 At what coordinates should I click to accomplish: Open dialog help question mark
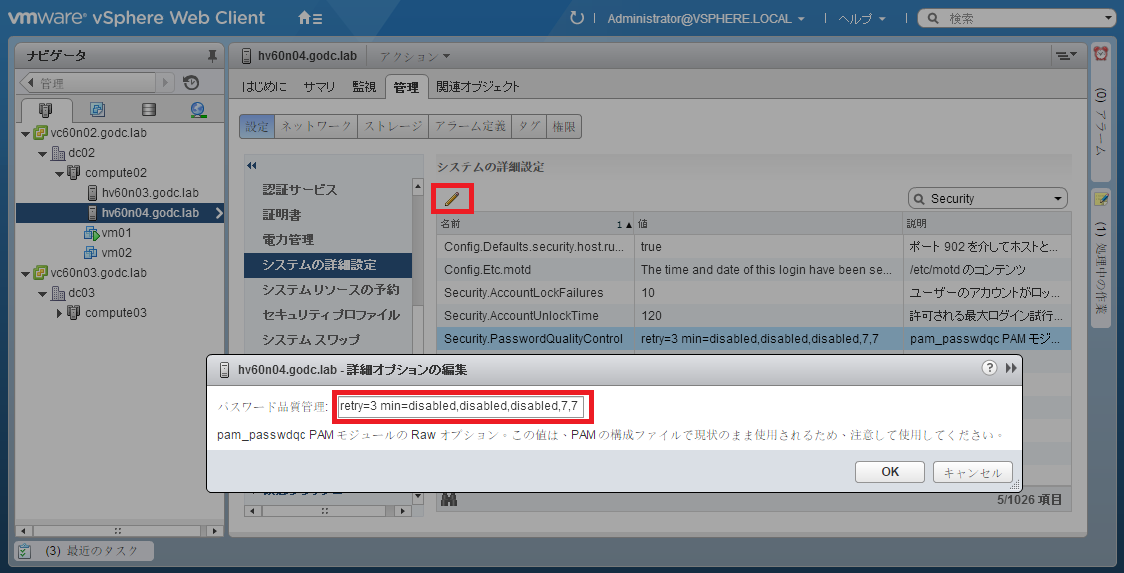989,368
